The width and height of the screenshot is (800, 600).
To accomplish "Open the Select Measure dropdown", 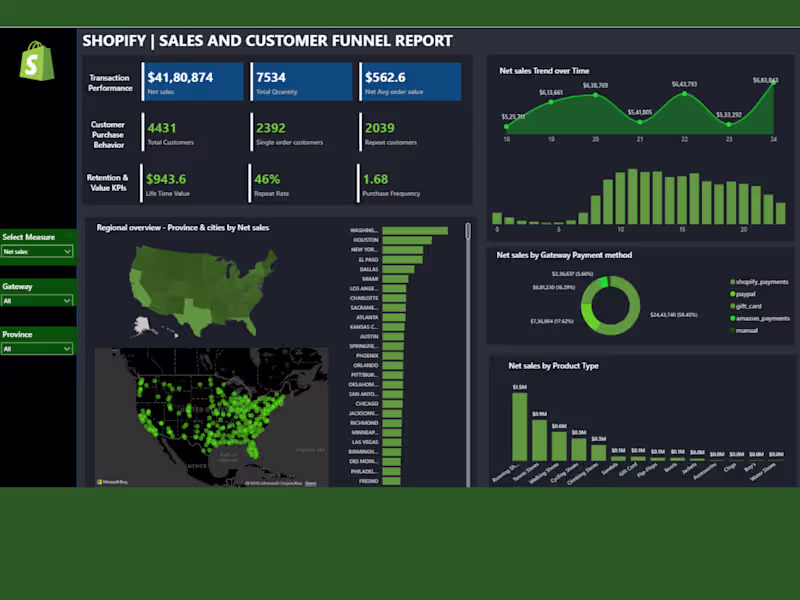I will (x=37, y=251).
